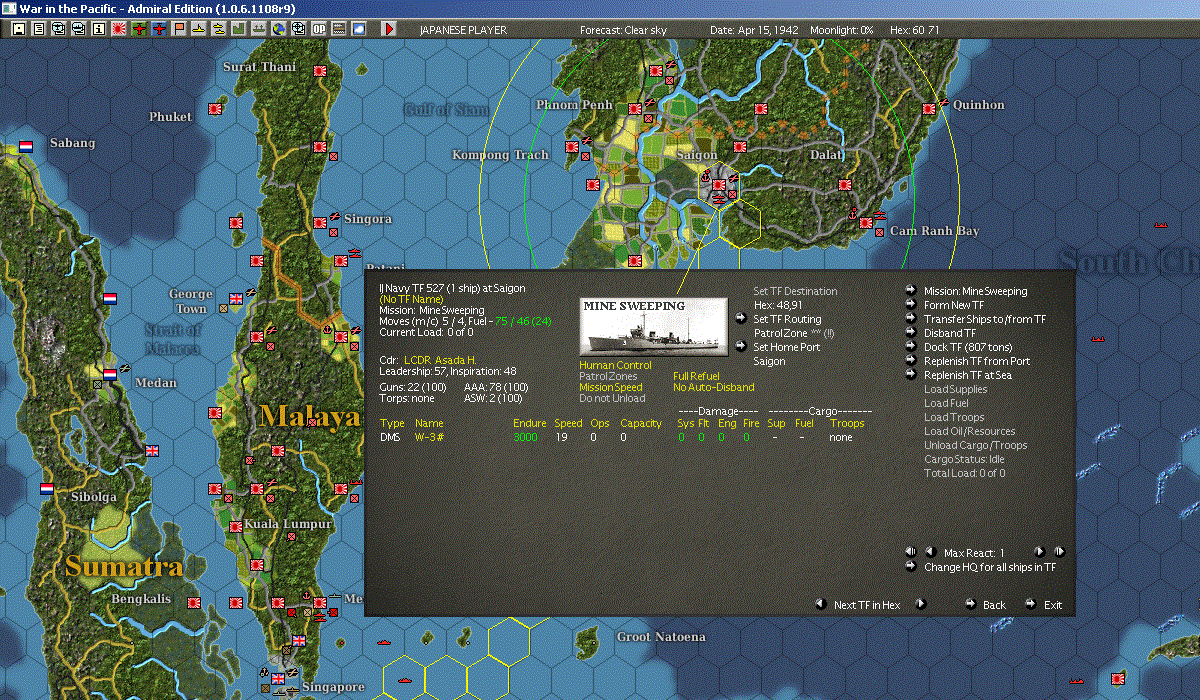Viewport: 1200px width, 700px height.
Task: Click the green land shape toolbar icon
Action: [x=238, y=29]
